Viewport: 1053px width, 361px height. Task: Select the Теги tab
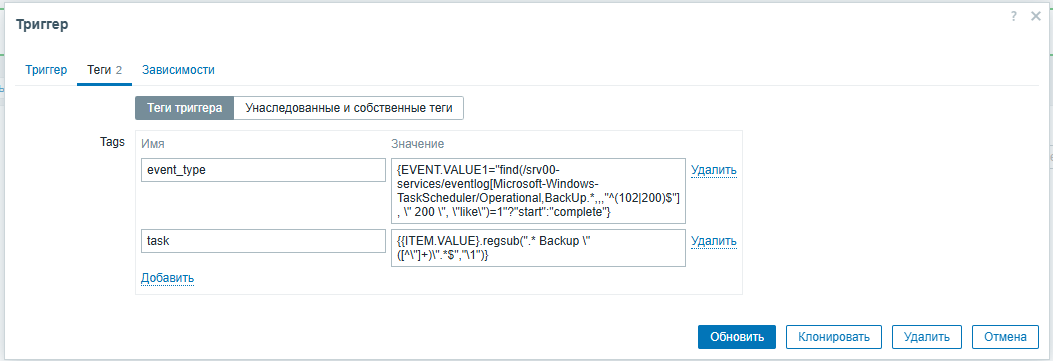[105, 70]
